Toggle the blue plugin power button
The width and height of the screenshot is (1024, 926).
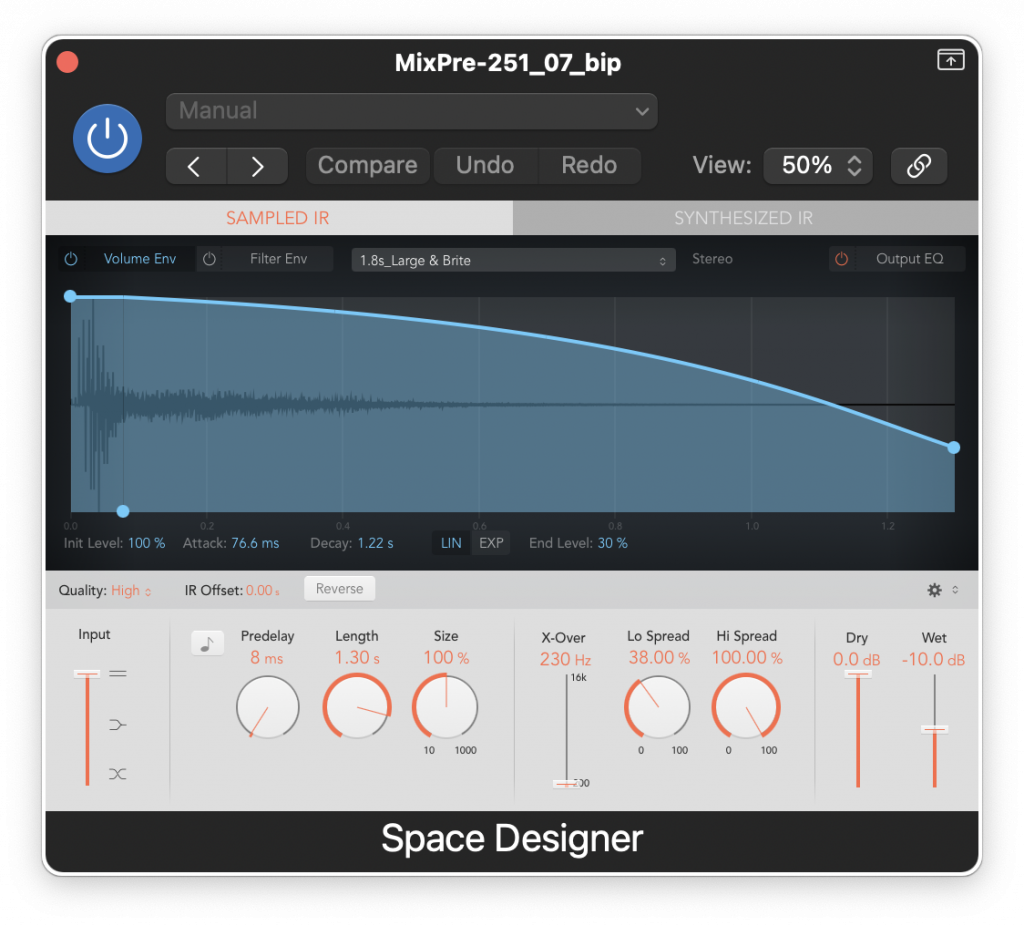coord(107,138)
